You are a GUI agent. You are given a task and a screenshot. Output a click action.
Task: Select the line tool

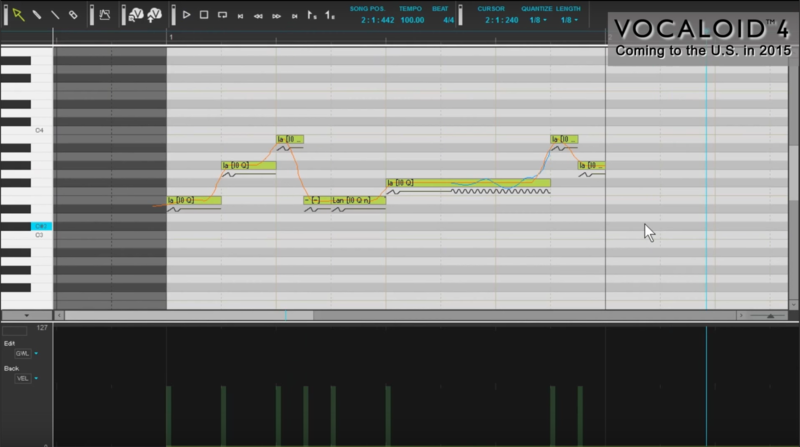[54, 15]
